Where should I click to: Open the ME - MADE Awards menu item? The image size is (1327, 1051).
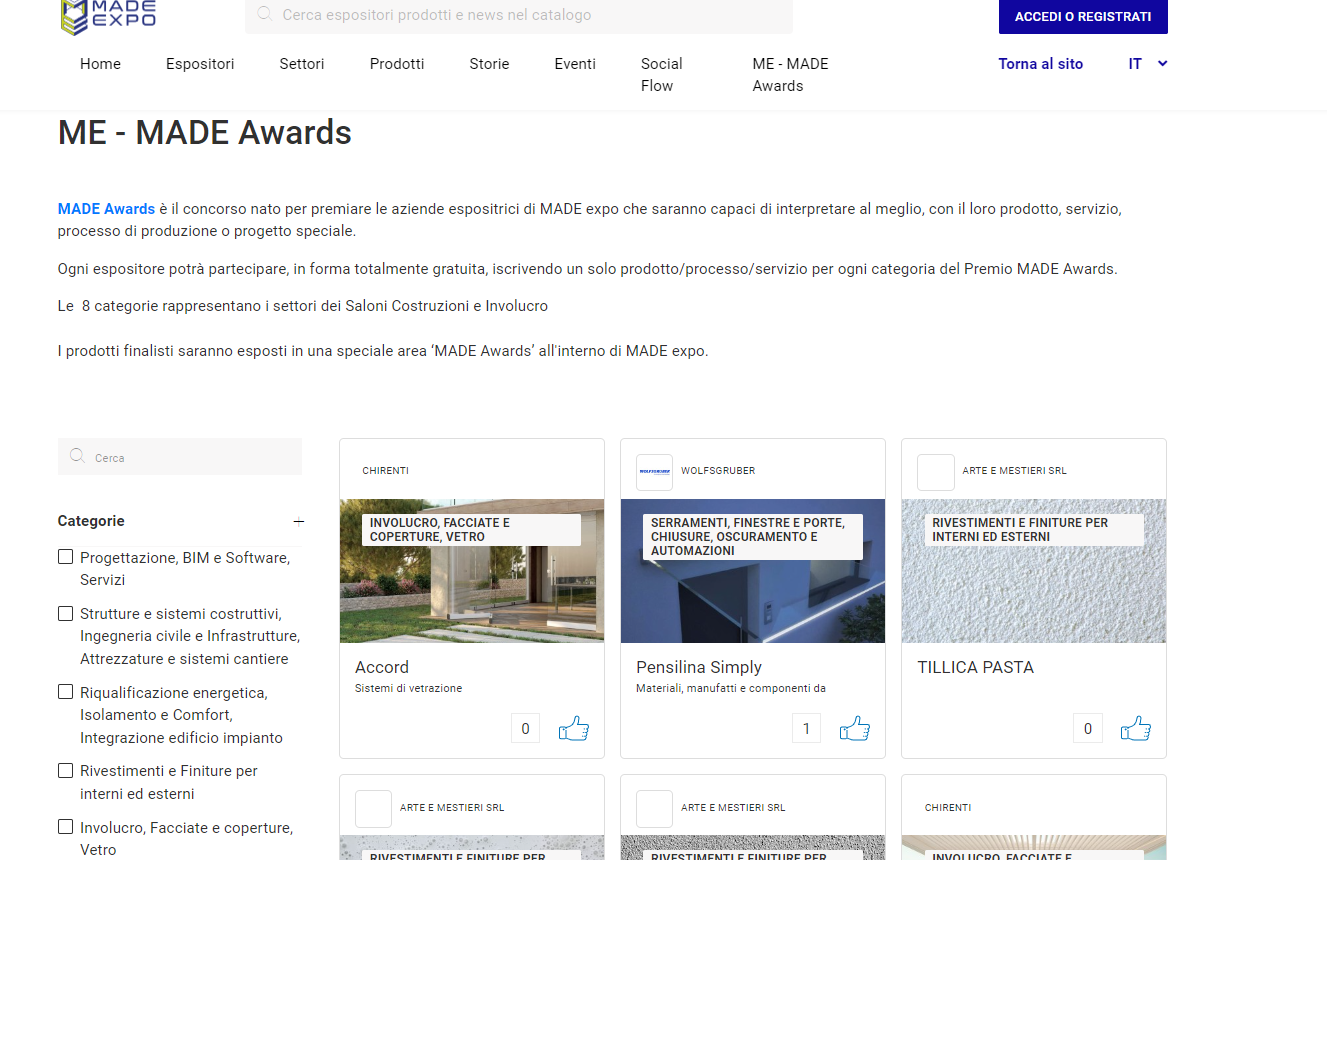(790, 75)
